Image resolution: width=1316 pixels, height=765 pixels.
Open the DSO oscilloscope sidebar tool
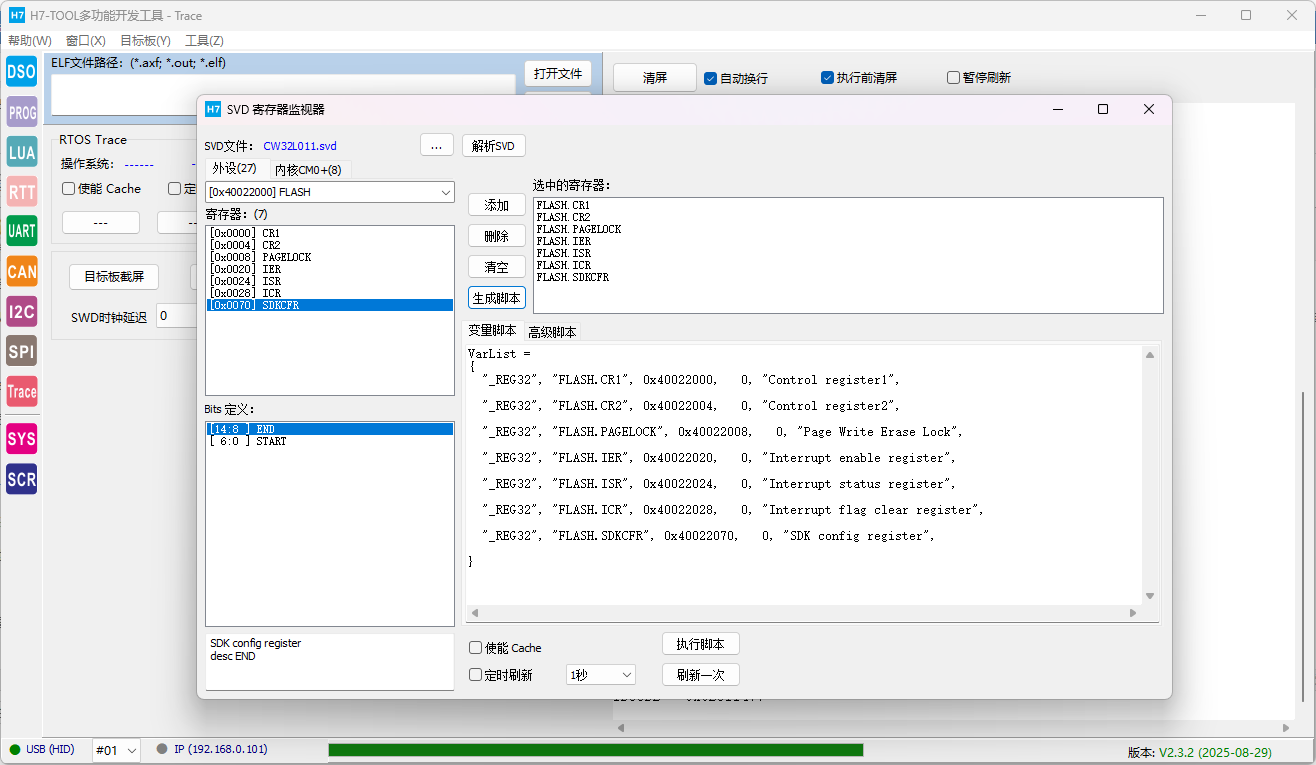tap(21, 72)
